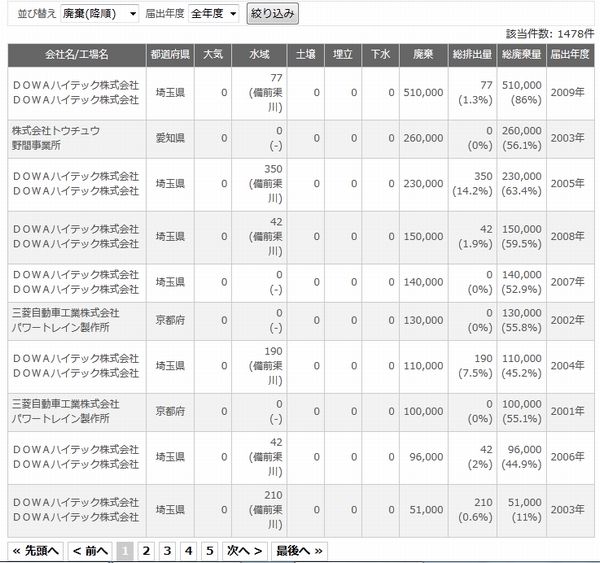Screen dimensions: 600x563
Task: Click the 140,000 廃棄 value cell
Action: pyautogui.click(x=423, y=282)
